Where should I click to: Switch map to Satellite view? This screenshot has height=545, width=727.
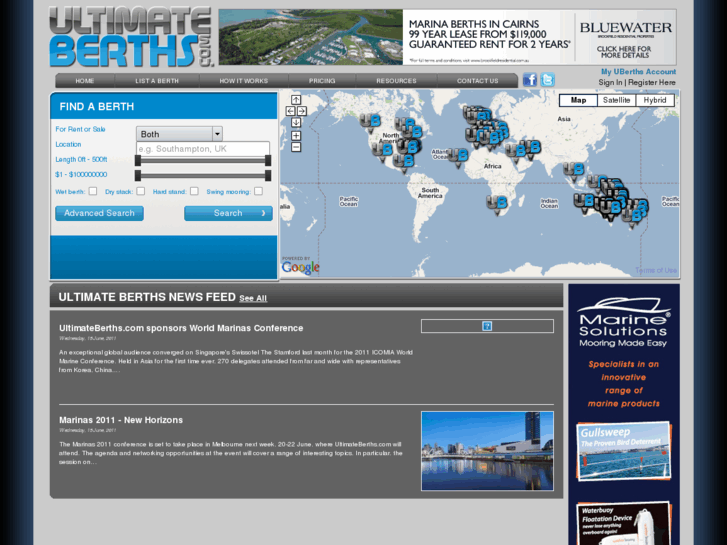tap(616, 100)
